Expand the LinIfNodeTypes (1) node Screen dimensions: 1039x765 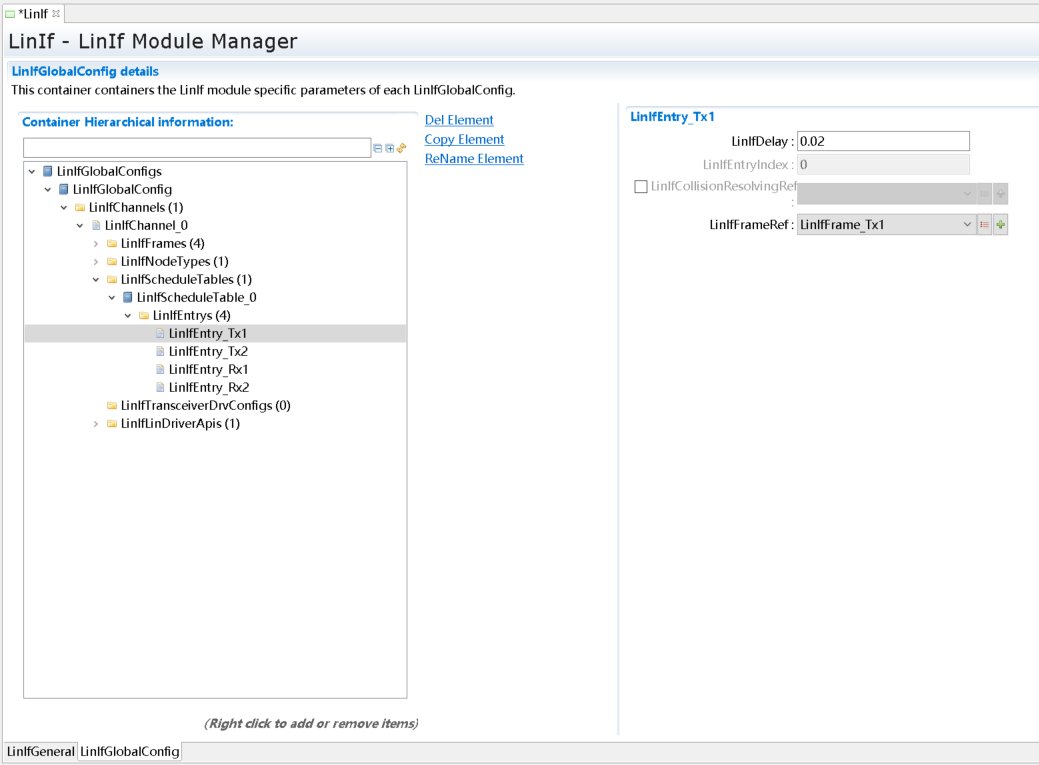coord(96,262)
